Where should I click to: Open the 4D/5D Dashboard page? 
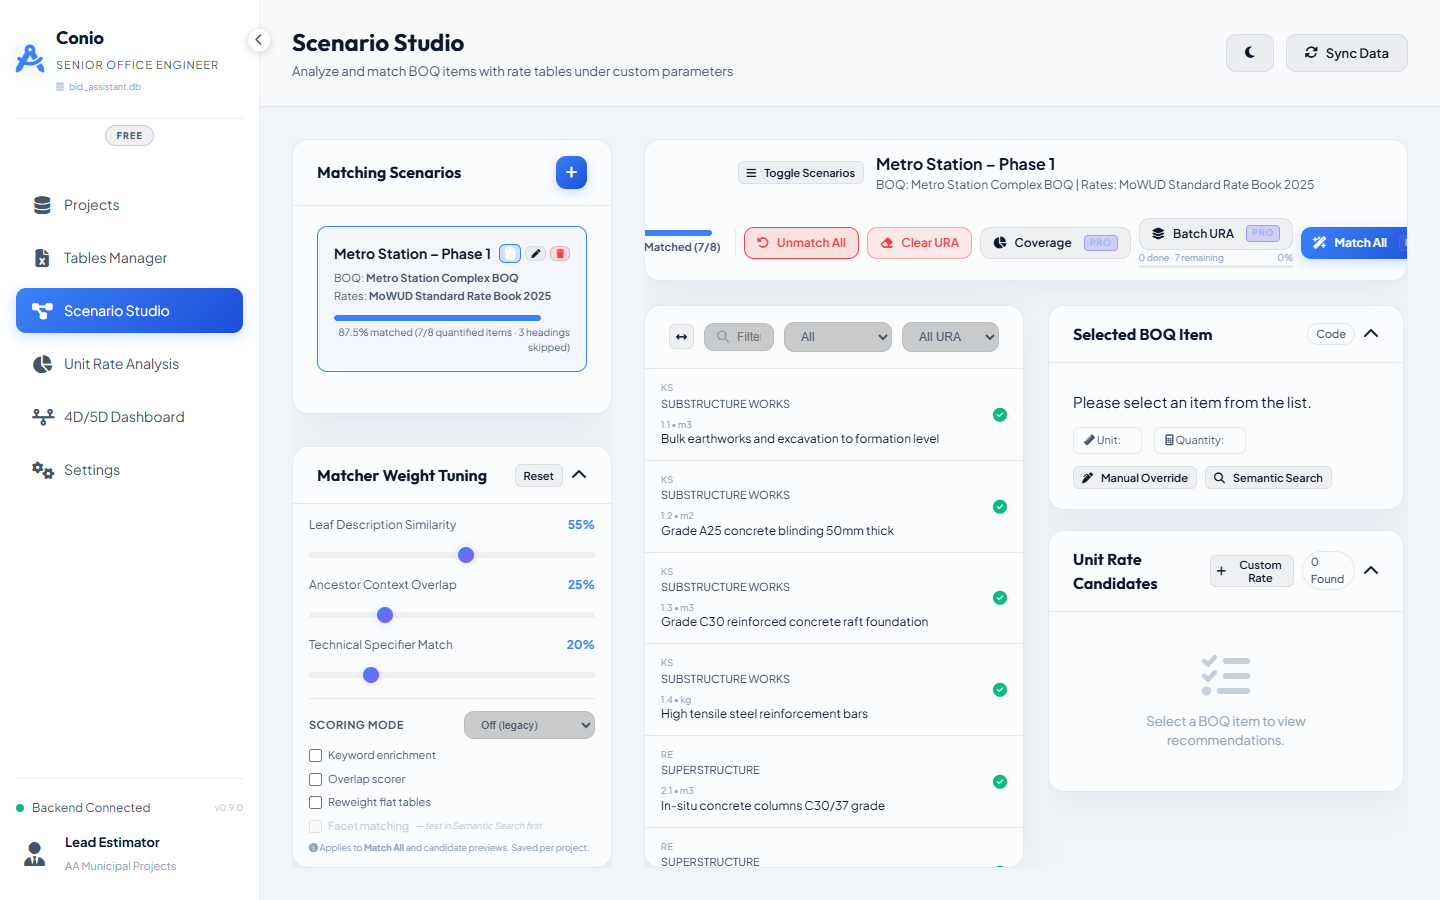click(129, 417)
